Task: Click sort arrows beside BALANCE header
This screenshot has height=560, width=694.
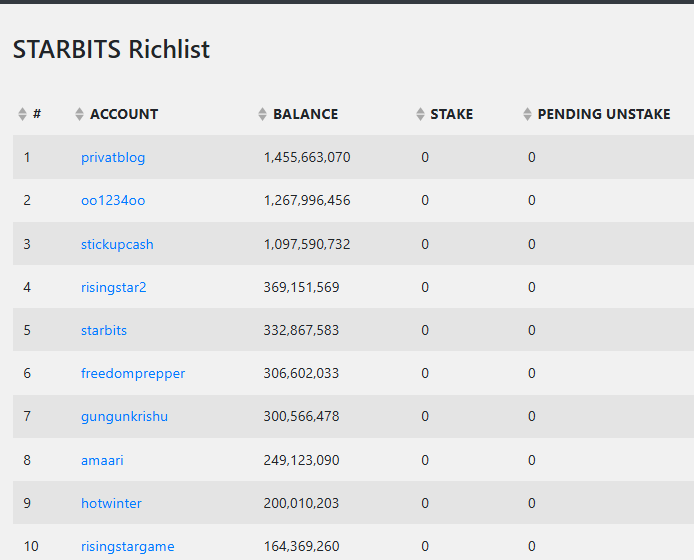Action: (262, 114)
